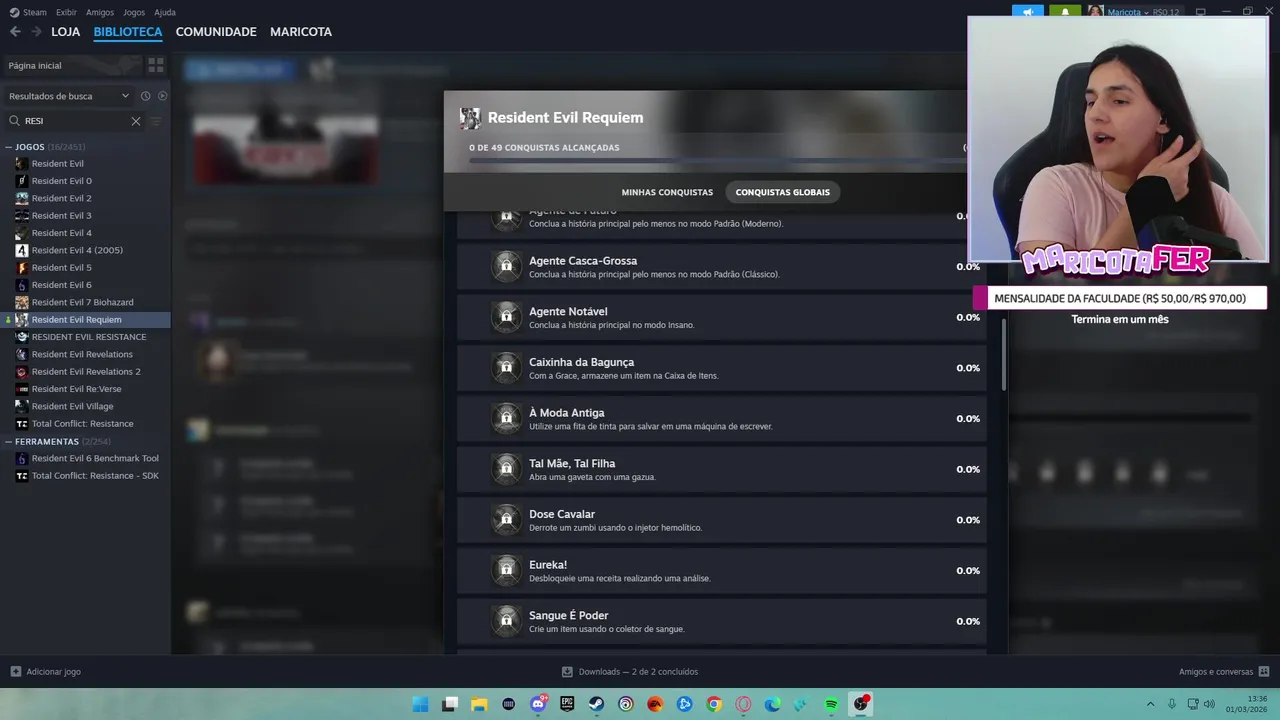Click the Caixinha da Bagunça achievement icon
Screen dimensions: 1280x720
[506, 367]
